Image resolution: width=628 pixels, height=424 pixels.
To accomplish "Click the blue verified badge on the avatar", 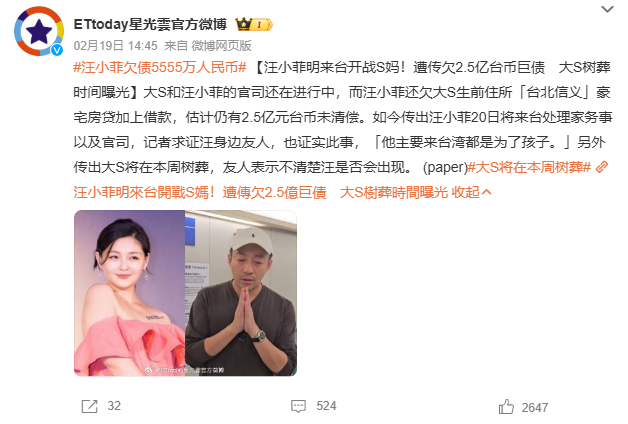I will click(x=57, y=50).
